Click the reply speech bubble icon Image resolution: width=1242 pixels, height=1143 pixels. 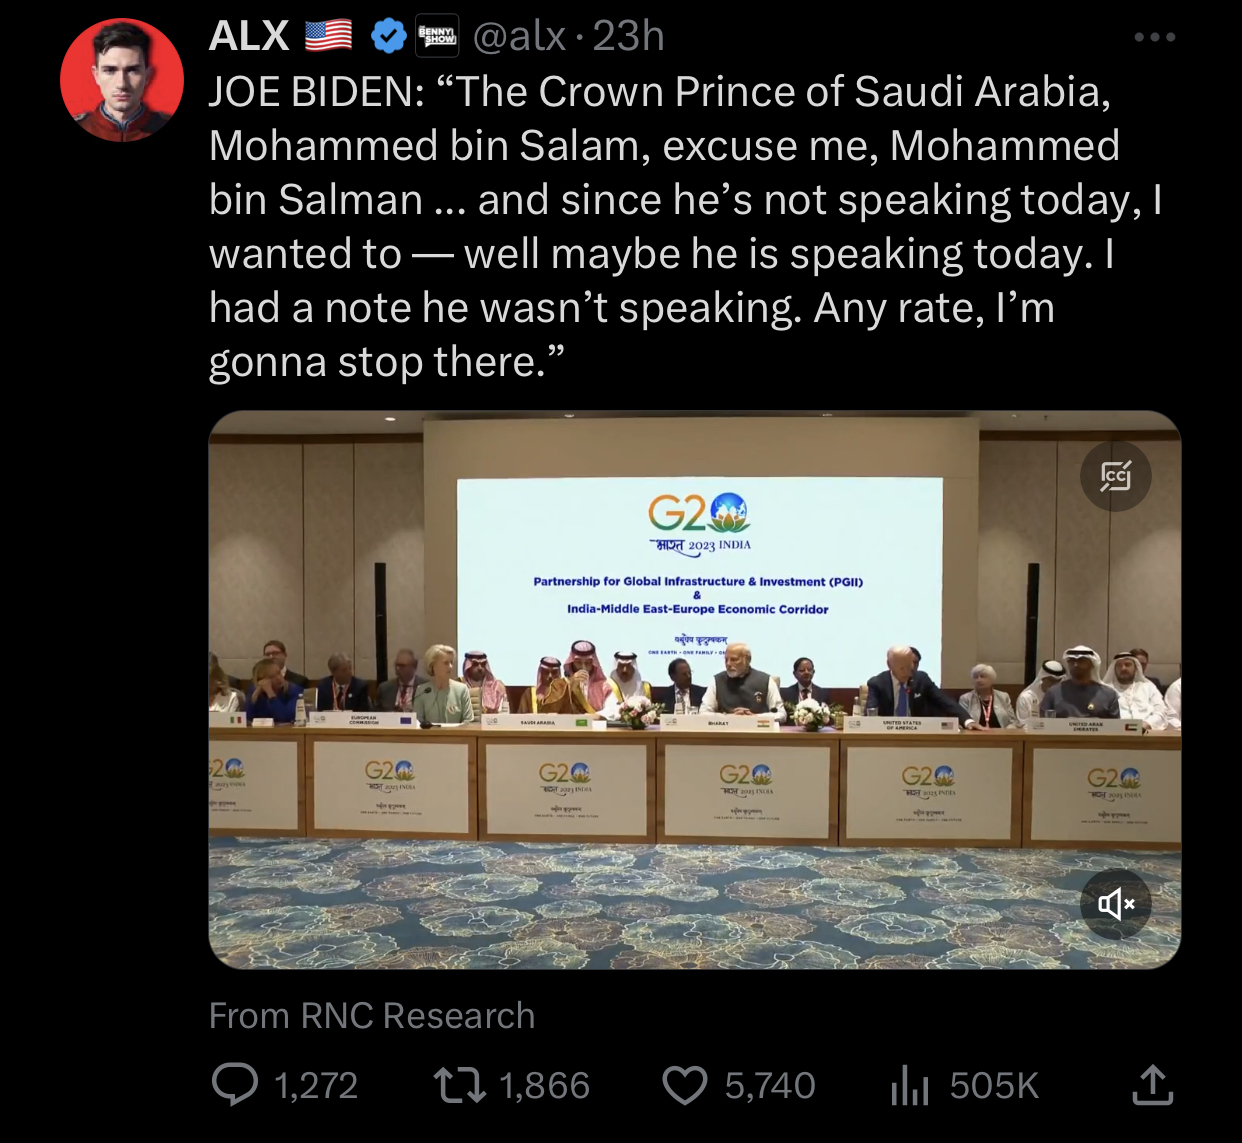(x=235, y=1085)
